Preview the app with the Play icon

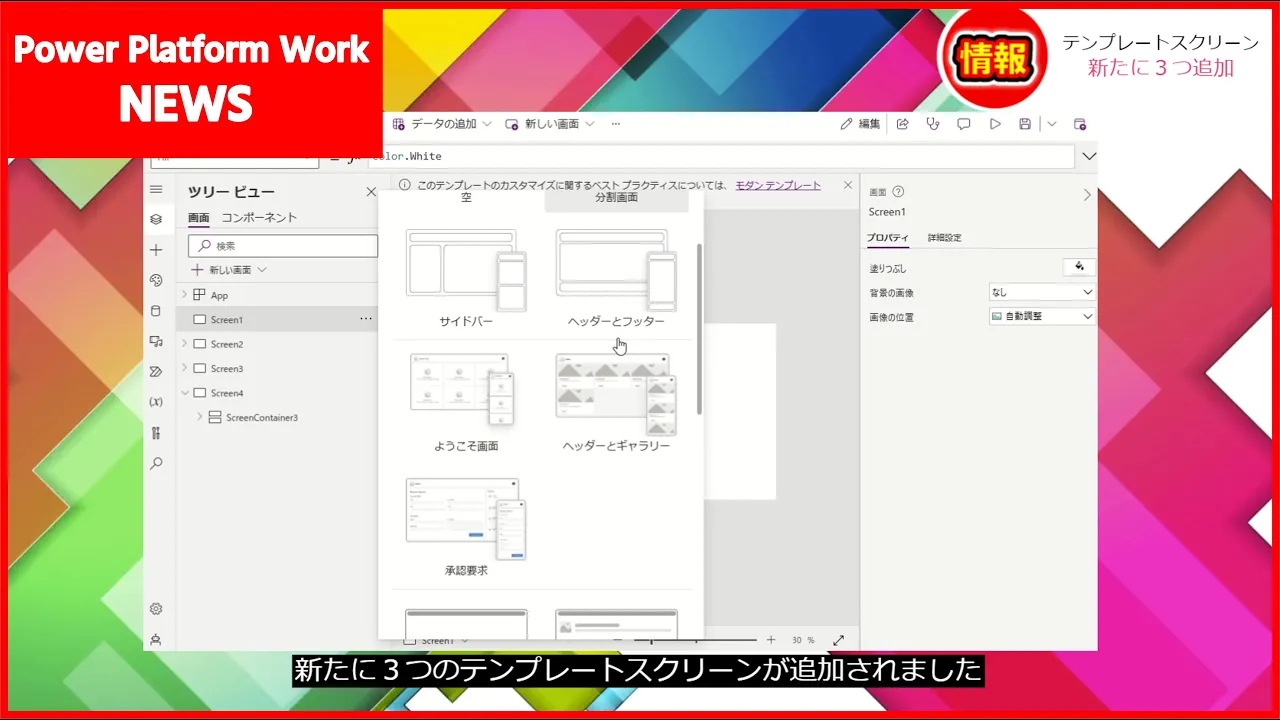point(995,124)
